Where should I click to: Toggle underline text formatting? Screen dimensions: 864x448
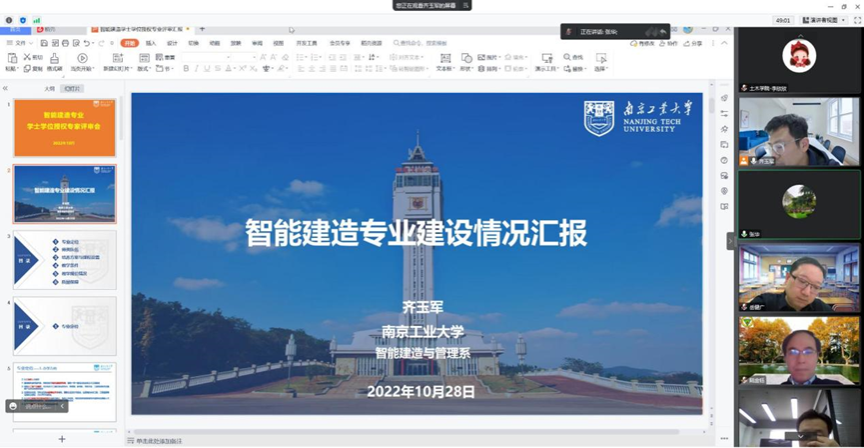pyautogui.click(x=207, y=69)
